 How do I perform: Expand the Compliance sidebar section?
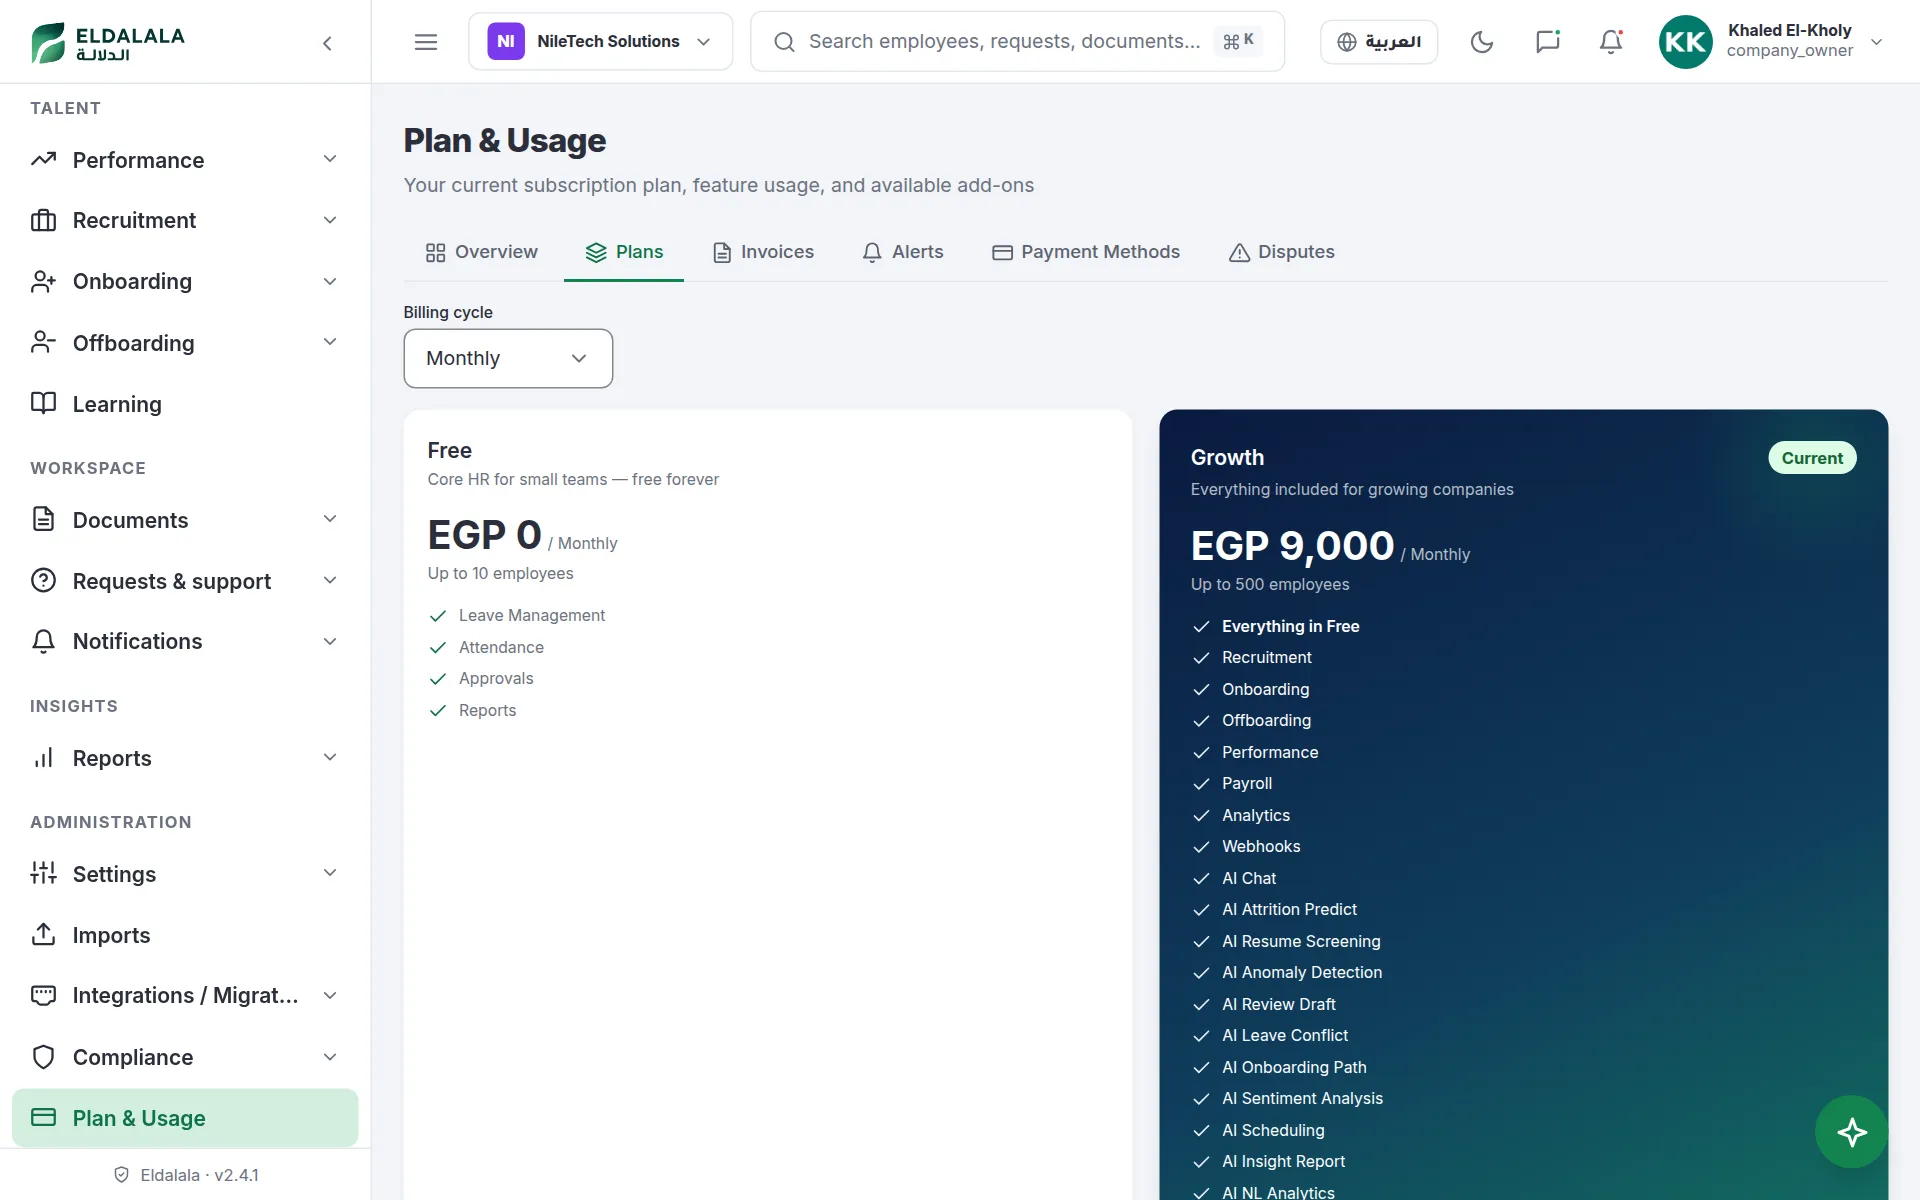click(185, 1057)
